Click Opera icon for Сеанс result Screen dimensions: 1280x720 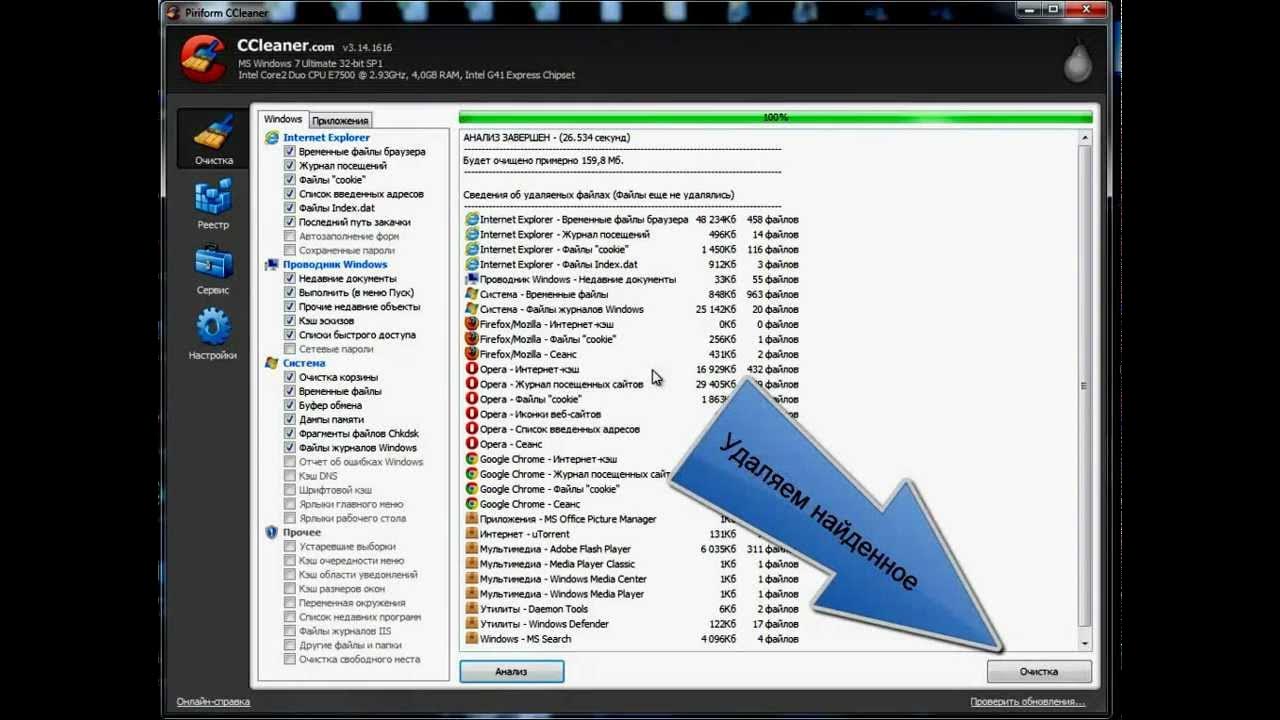[472, 444]
